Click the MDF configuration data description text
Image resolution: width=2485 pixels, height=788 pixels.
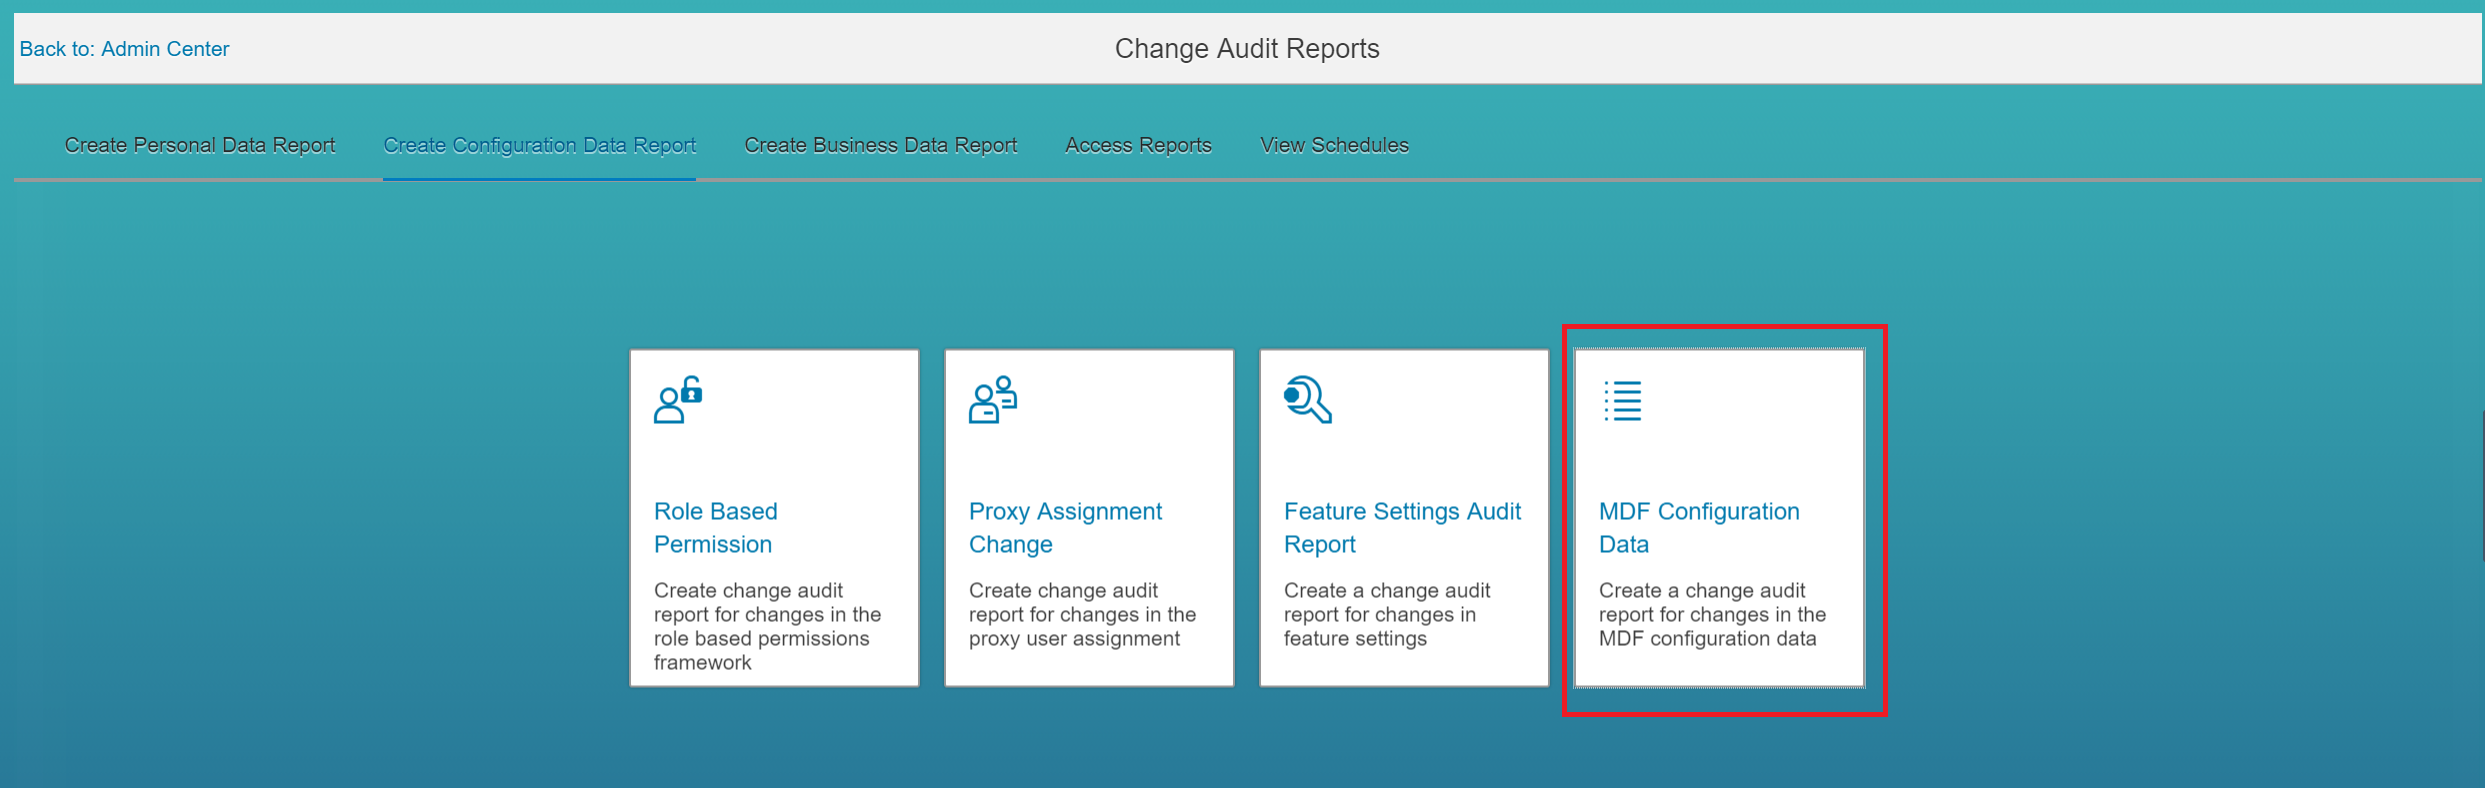pos(1712,614)
